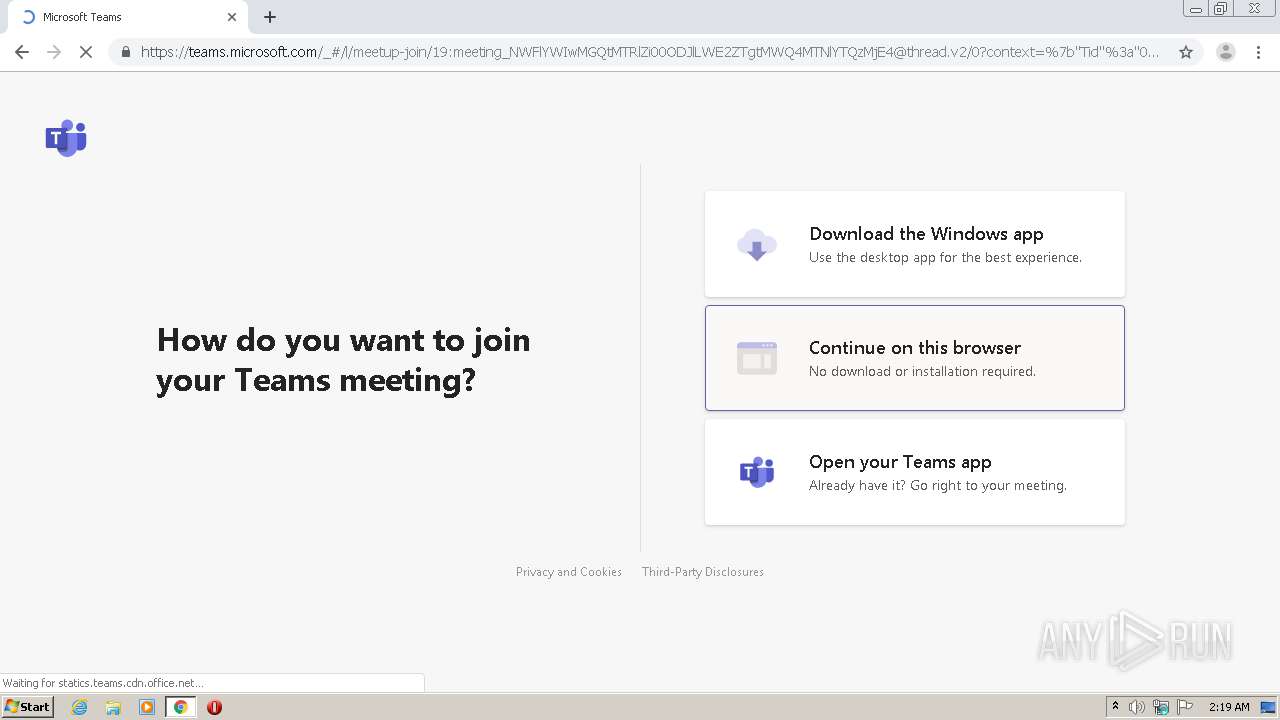Choose Open your Teams app option
The width and height of the screenshot is (1280, 720).
915,472
